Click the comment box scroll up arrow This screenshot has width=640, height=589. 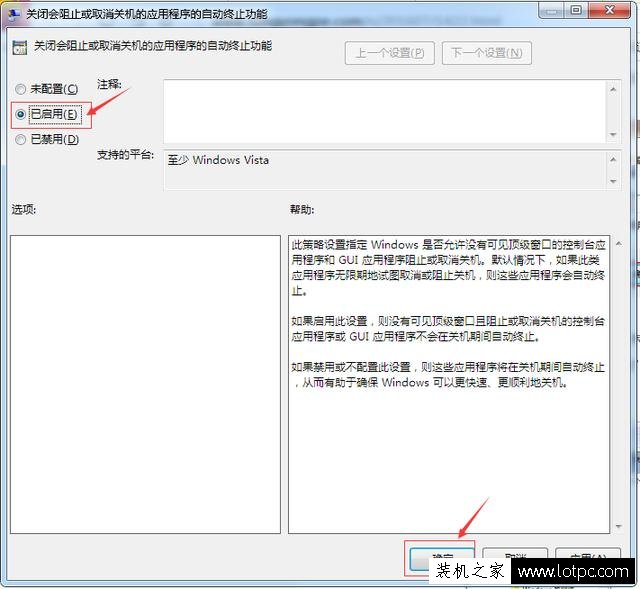point(613,89)
